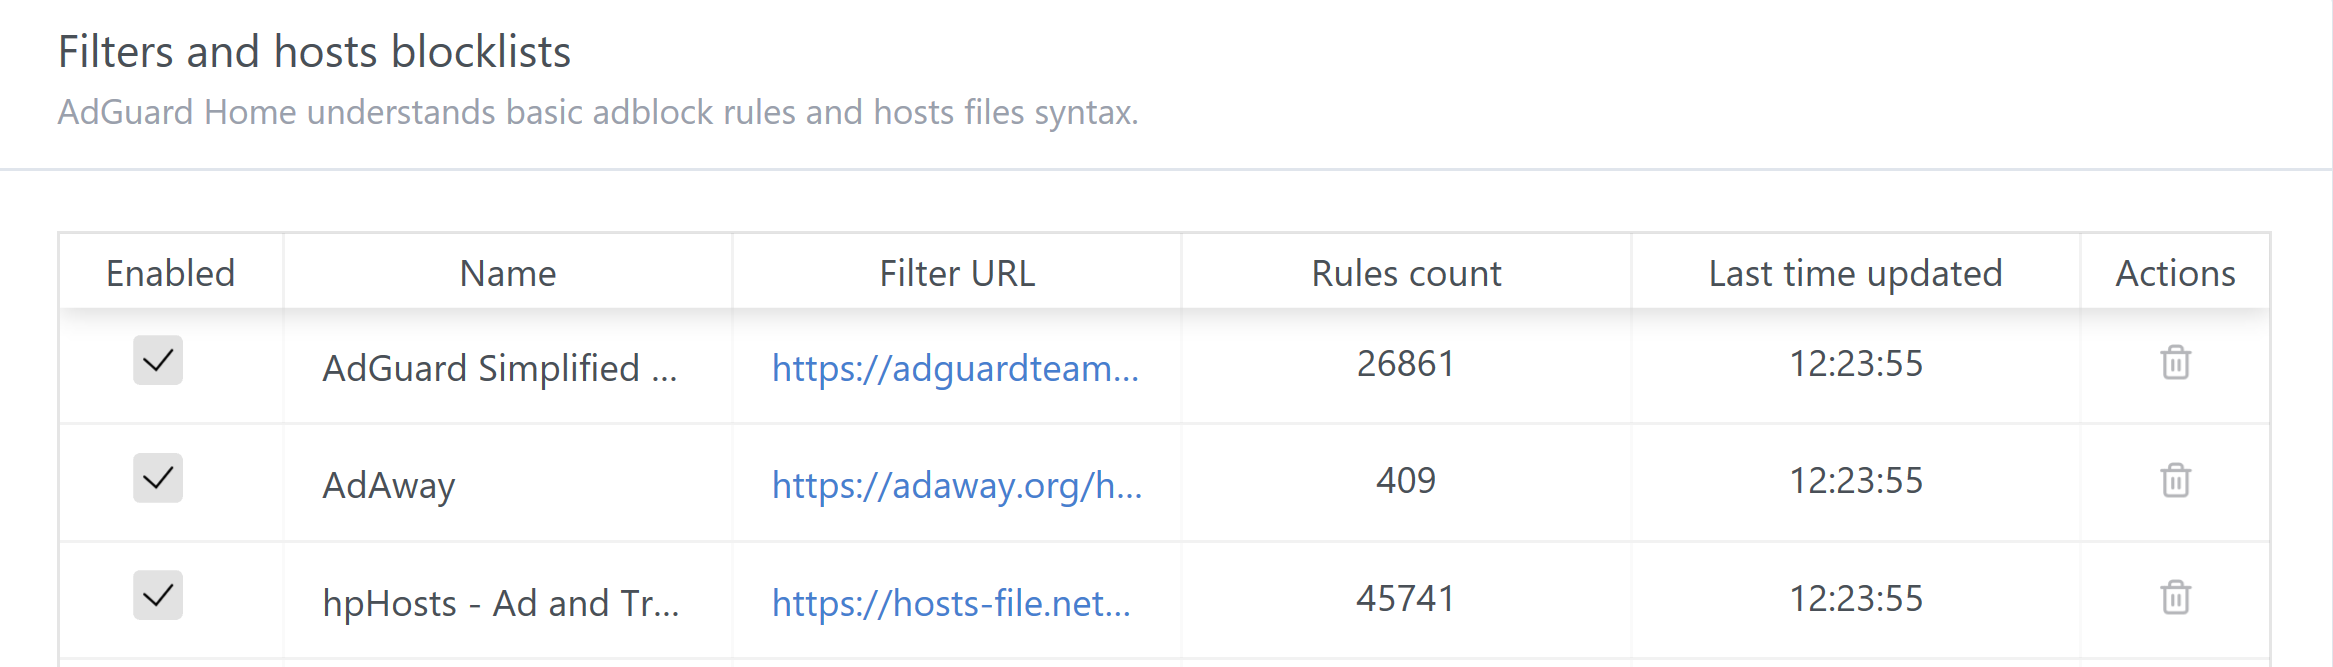This screenshot has width=2333, height=667.
Task: Click the hpHosts - Ad and Tr... name
Action: [x=500, y=603]
